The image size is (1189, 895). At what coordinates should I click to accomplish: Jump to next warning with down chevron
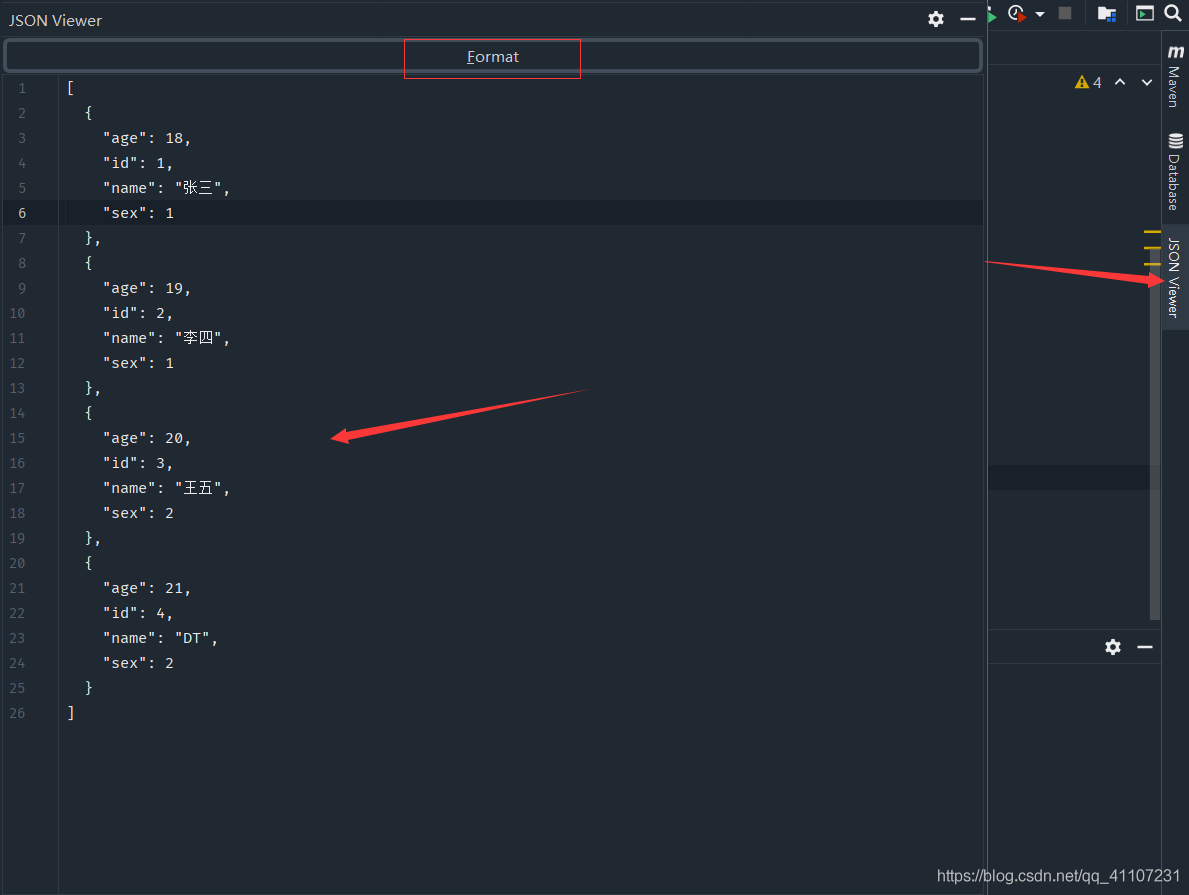(1148, 82)
